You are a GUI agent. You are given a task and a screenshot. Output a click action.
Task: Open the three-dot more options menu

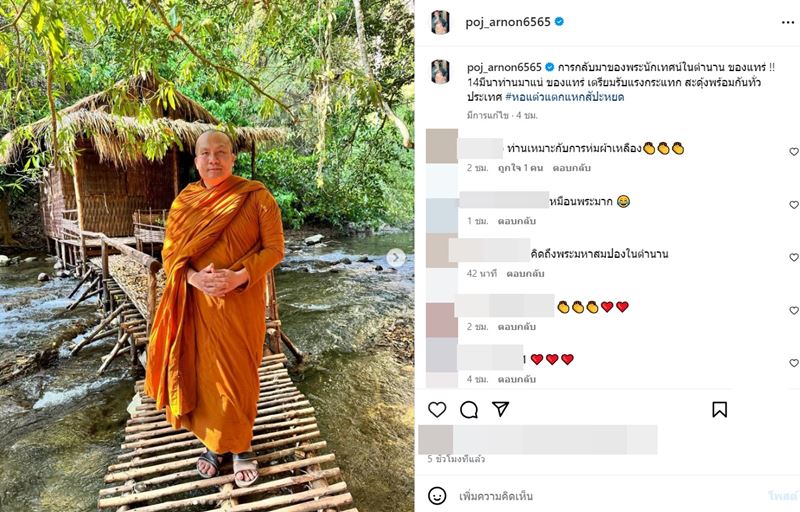click(788, 21)
